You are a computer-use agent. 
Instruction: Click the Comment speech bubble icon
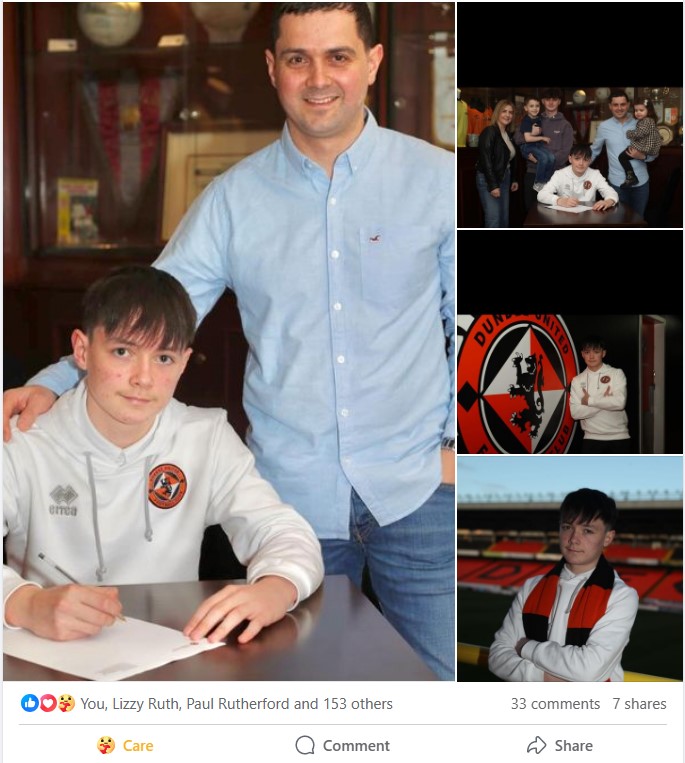coord(305,745)
